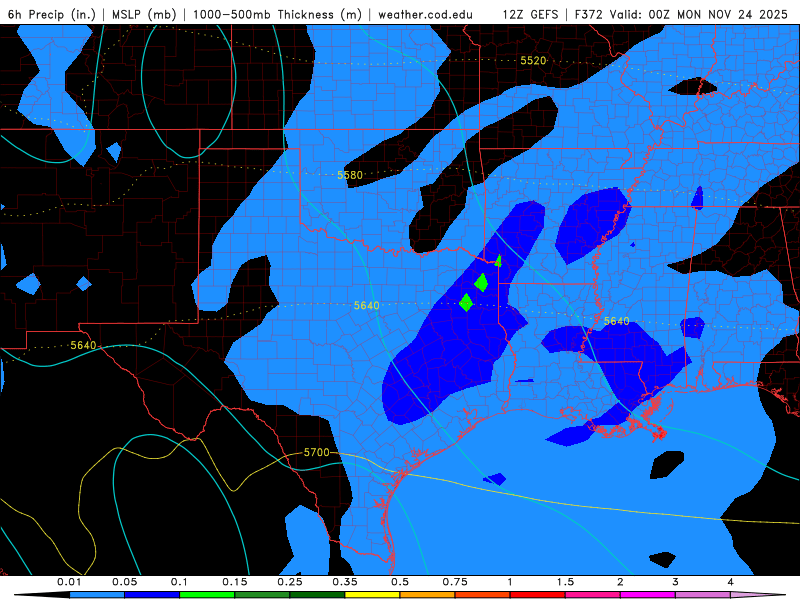This screenshot has height=600, width=800.
Task: Pick the light blue 0.01 legend swatch
Action: pyautogui.click(x=97, y=595)
